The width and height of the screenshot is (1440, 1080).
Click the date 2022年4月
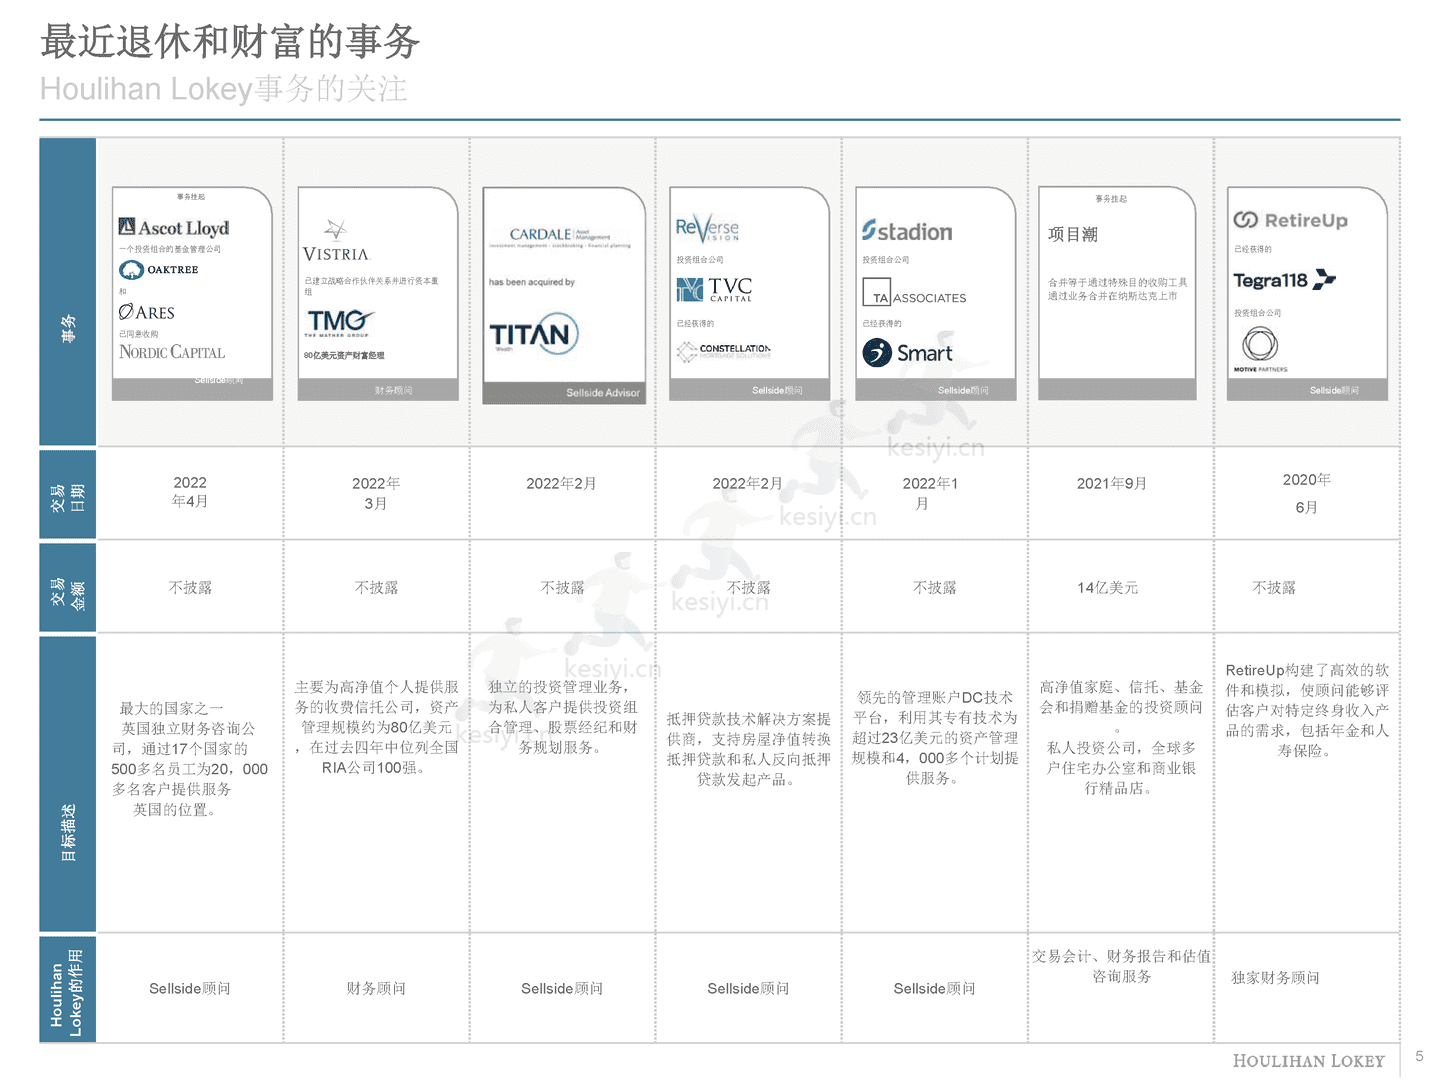click(190, 492)
